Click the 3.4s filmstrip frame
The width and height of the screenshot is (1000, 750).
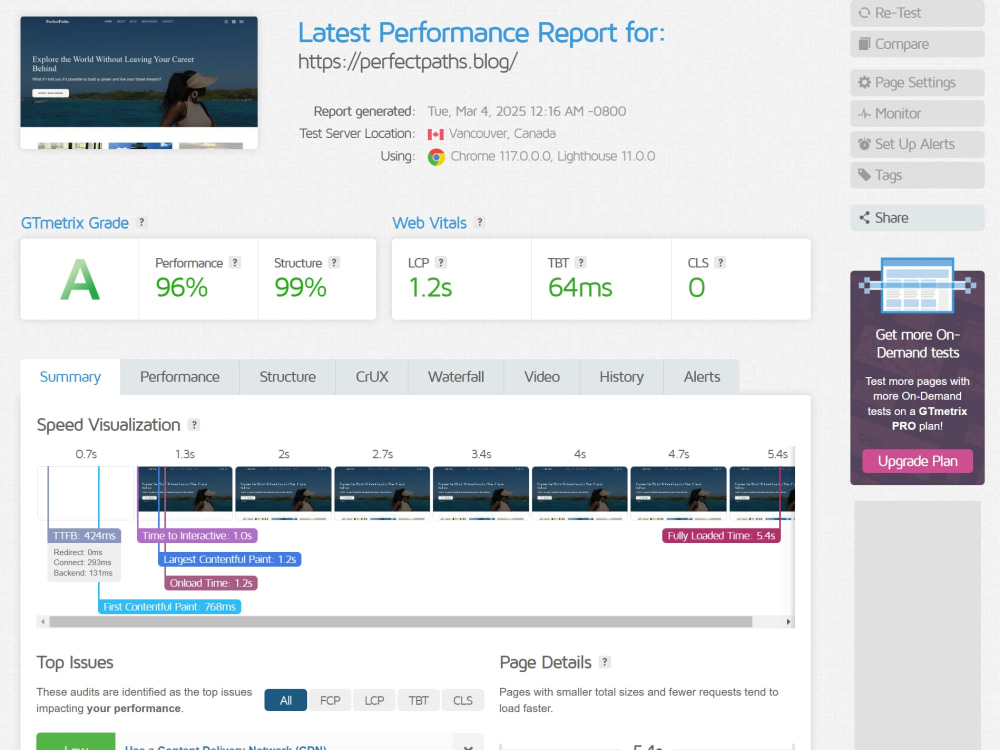click(481, 493)
